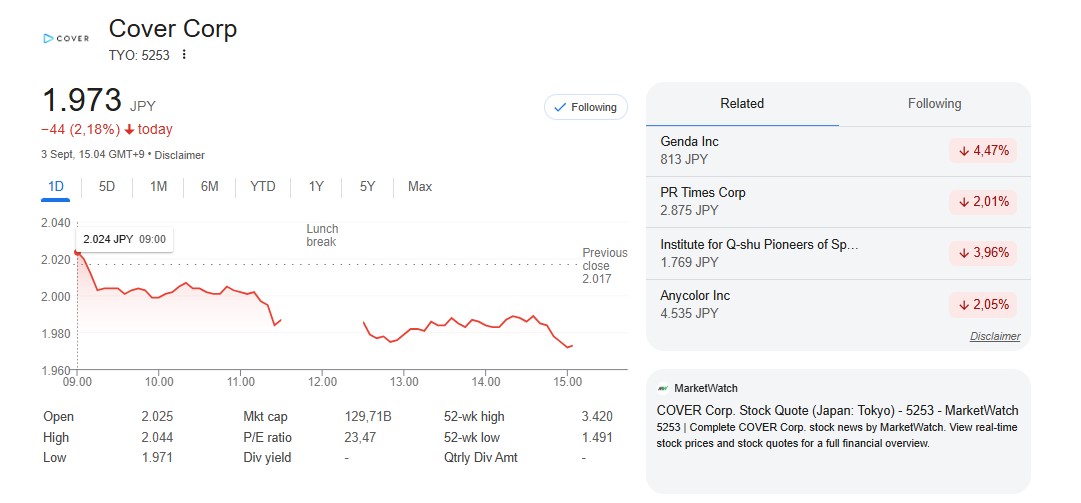Open Anycolor Inc stock listing
The width and height of the screenshot is (1081, 503).
695,296
